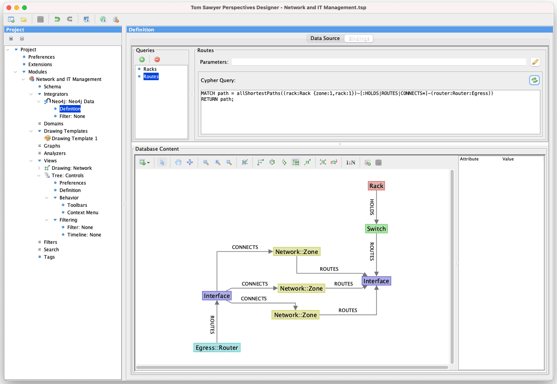Select Context Menu tree item
This screenshot has height=384, width=557.
click(83, 212)
